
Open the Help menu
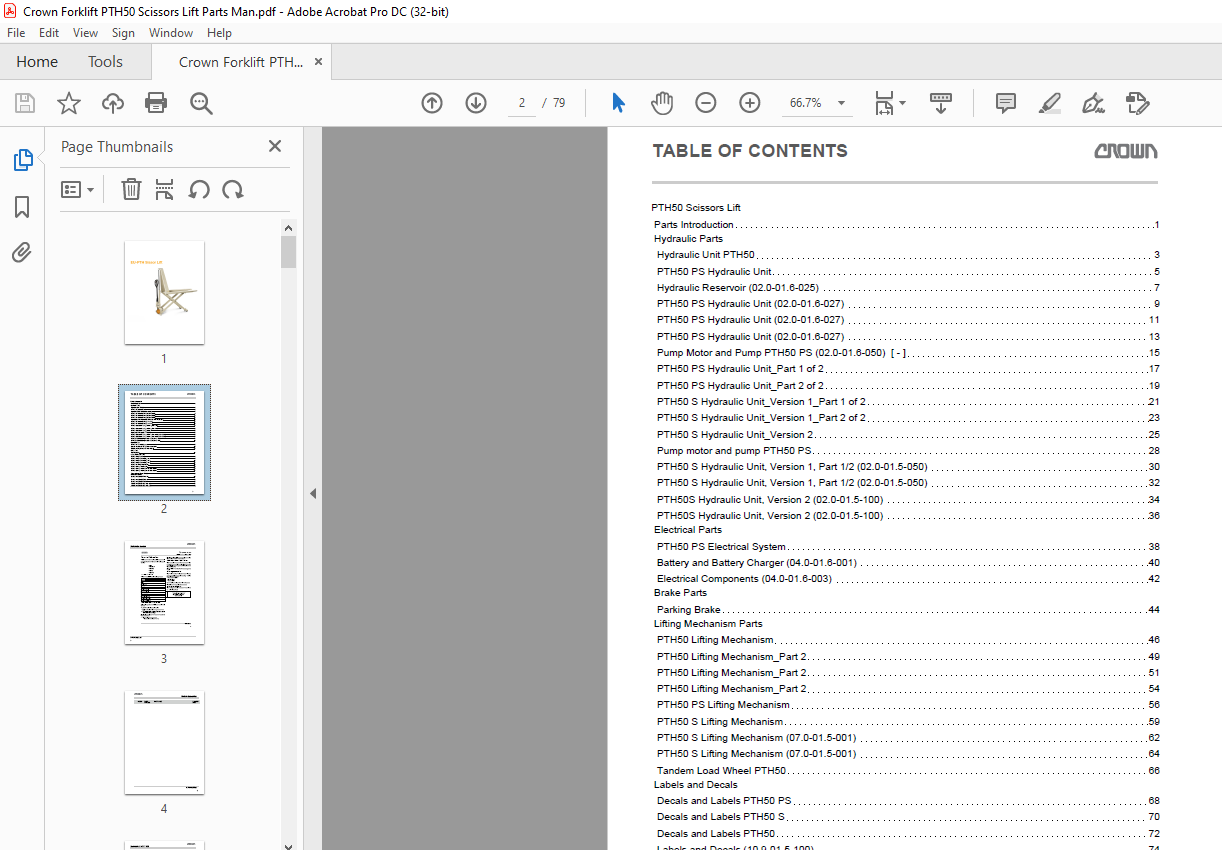coord(219,33)
